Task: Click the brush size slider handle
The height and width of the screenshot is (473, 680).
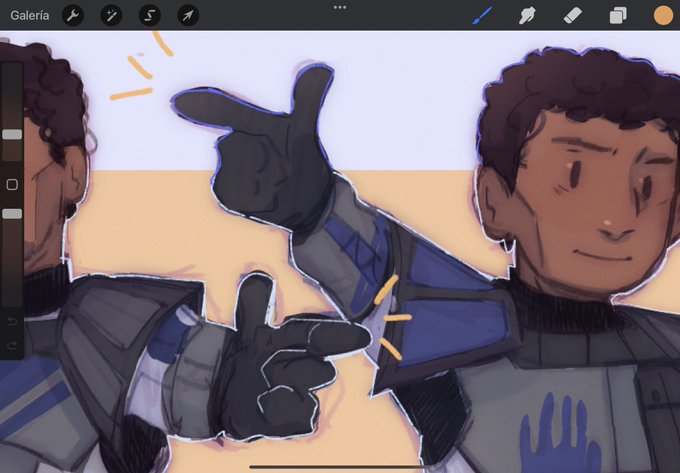Action: (12, 134)
